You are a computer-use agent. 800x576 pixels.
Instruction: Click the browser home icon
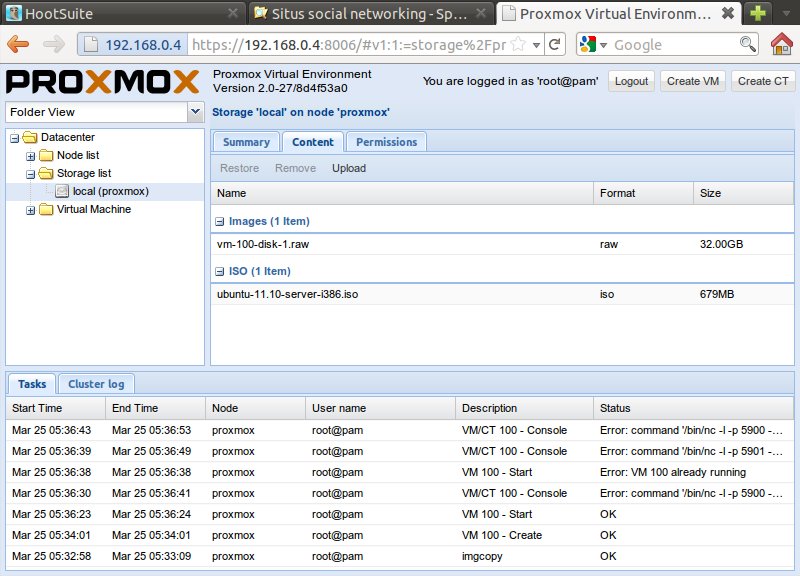click(782, 45)
